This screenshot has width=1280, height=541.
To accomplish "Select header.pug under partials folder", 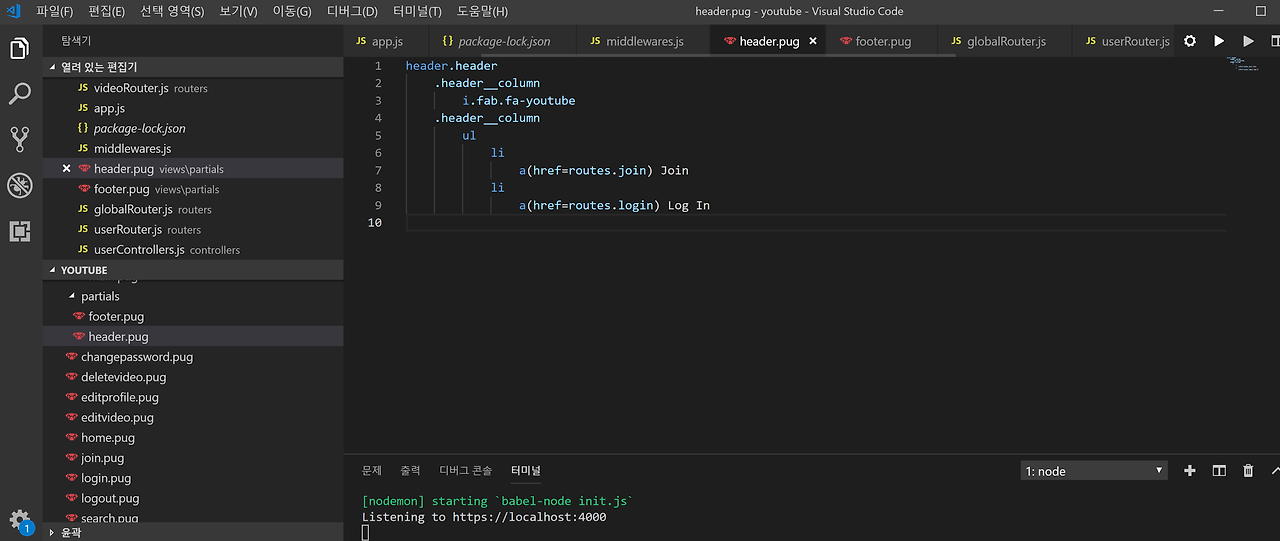I will click(194, 337).
